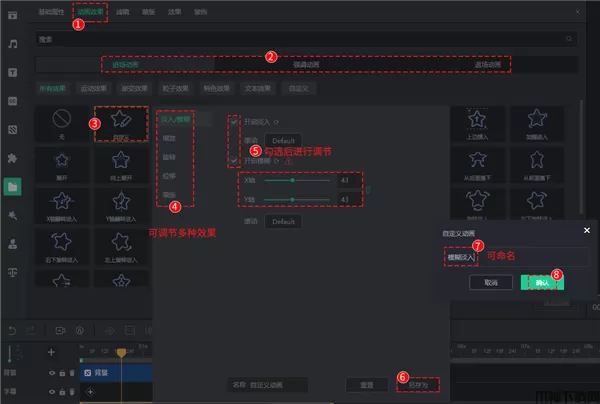Open the media library sidebar icon

13,15
